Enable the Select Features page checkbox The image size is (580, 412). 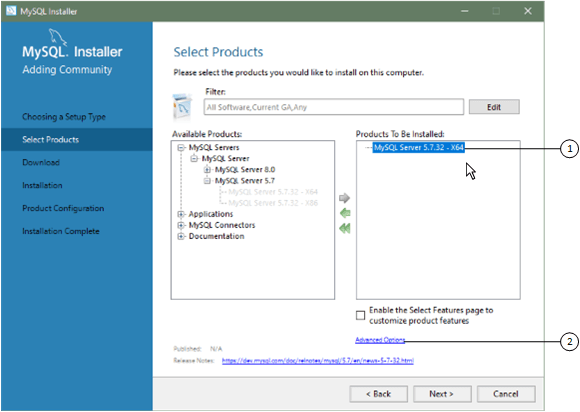point(360,315)
